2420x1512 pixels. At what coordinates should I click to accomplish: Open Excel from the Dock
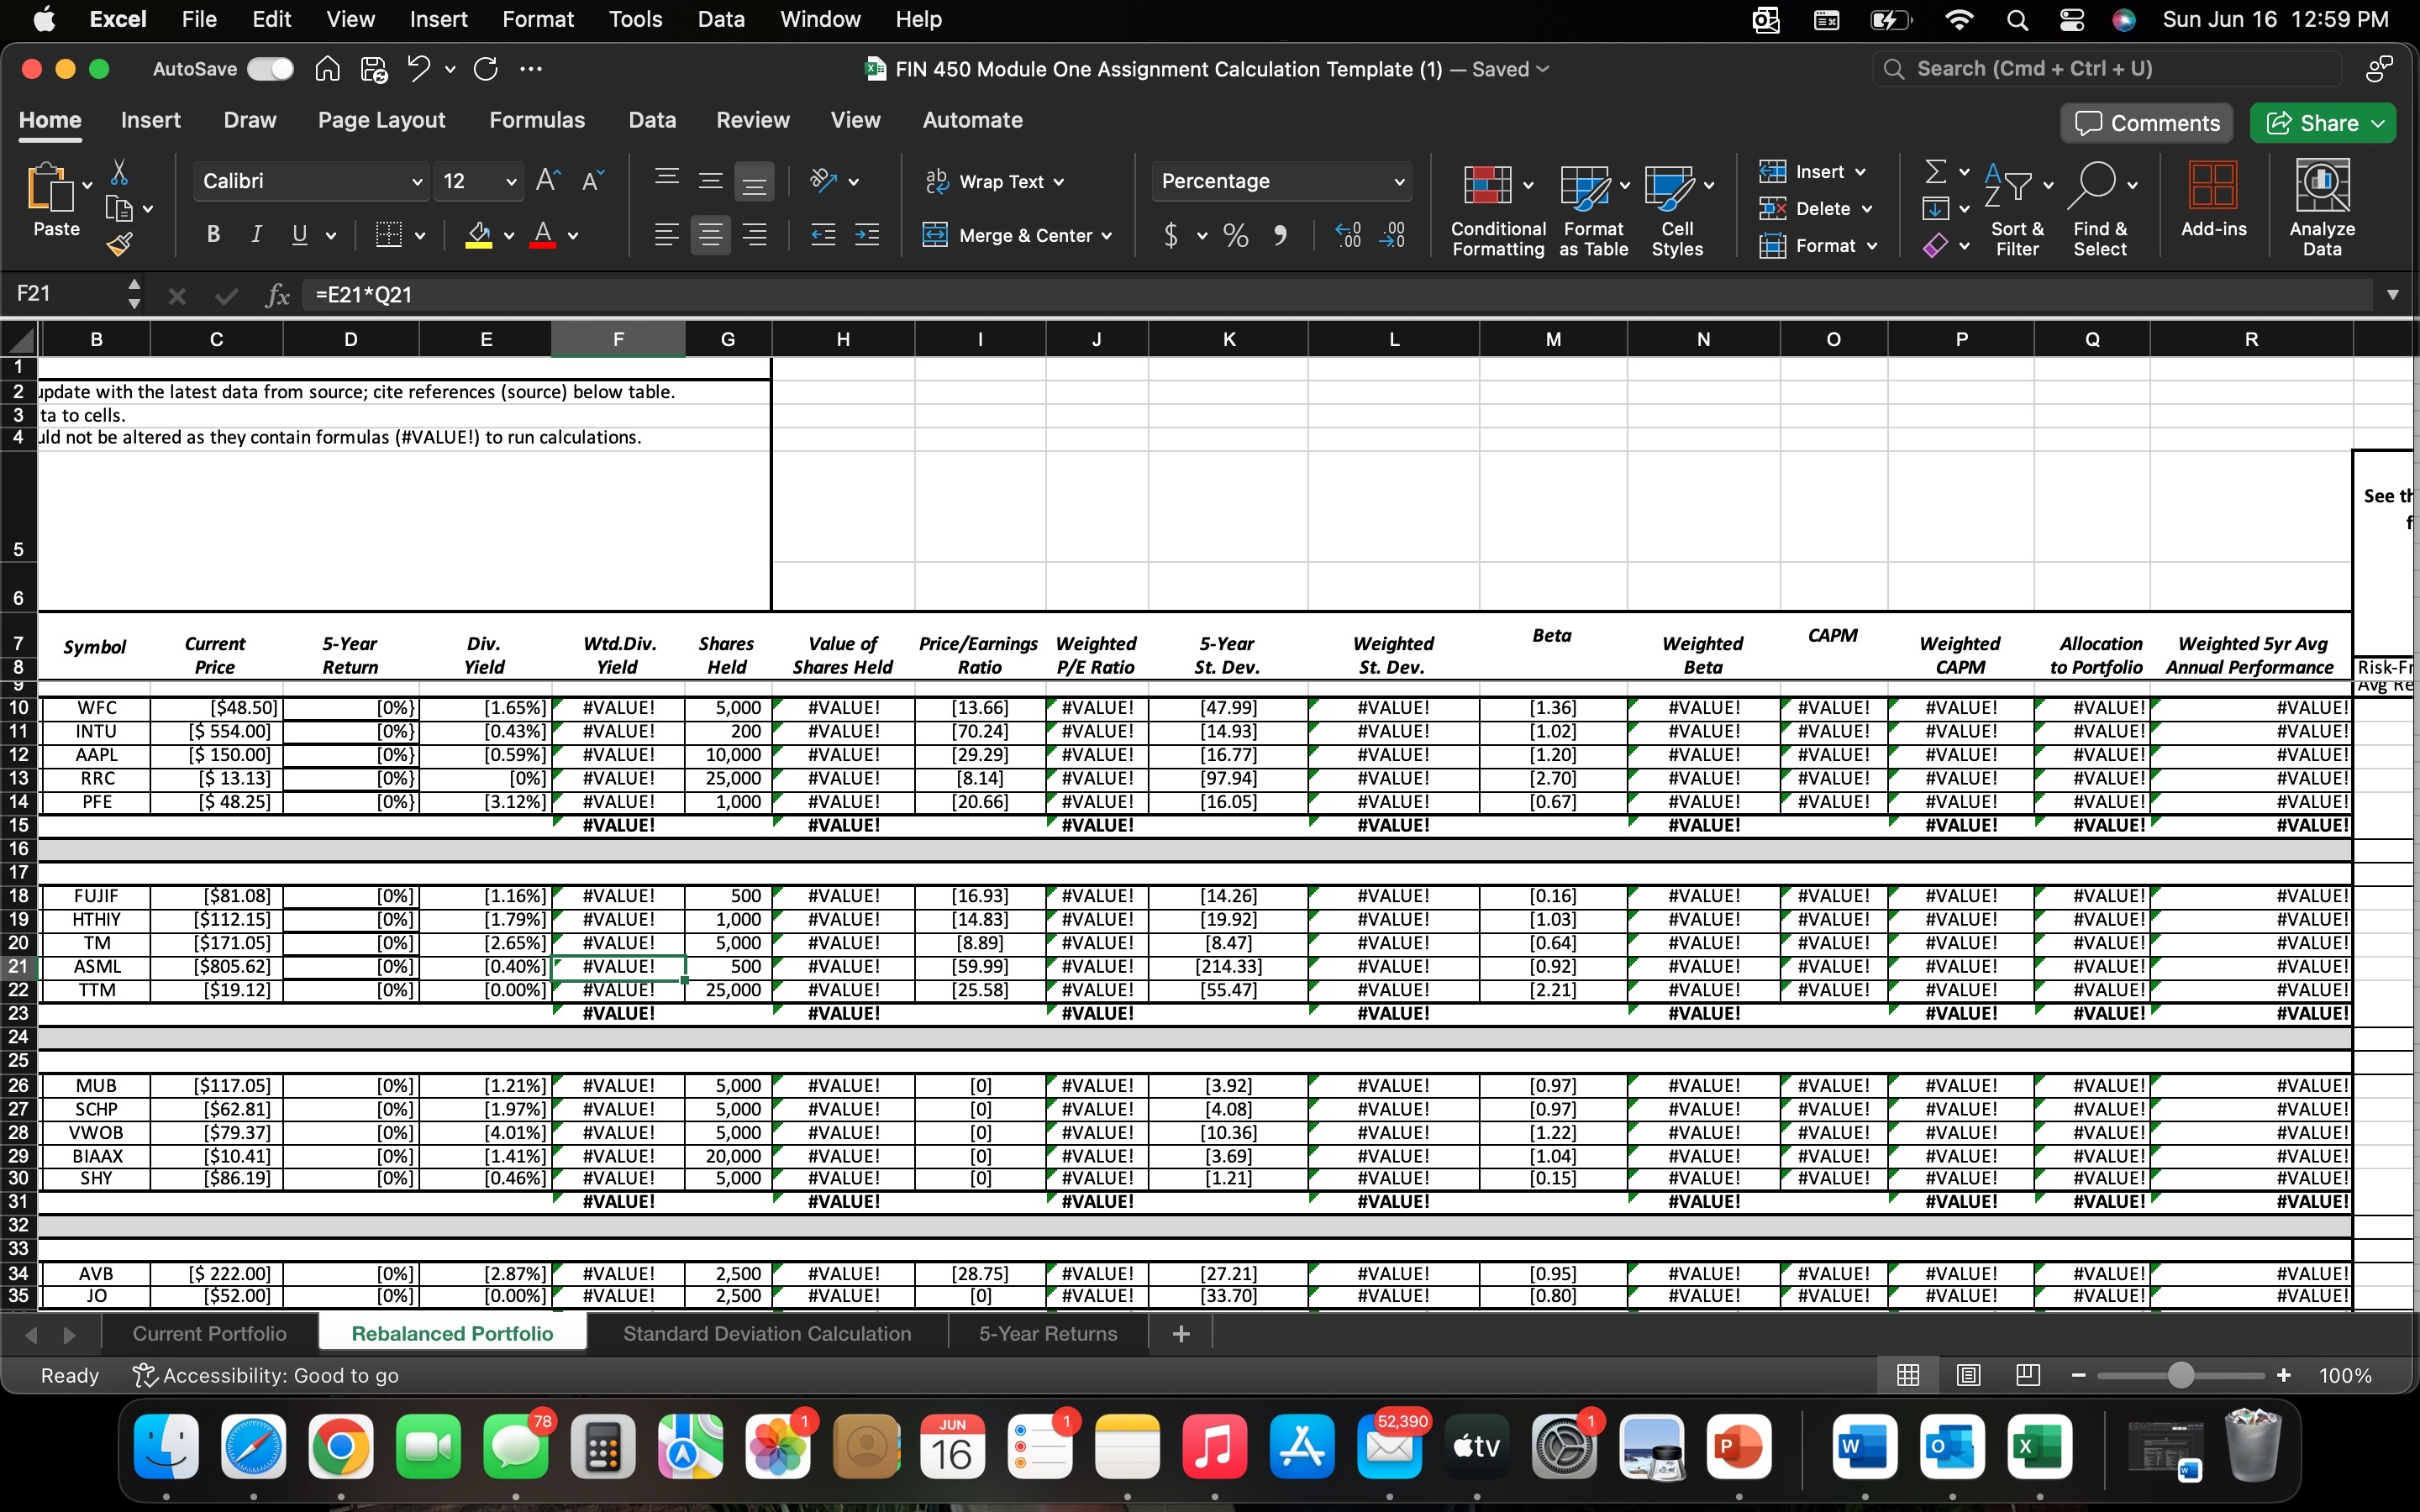coord(2039,1446)
